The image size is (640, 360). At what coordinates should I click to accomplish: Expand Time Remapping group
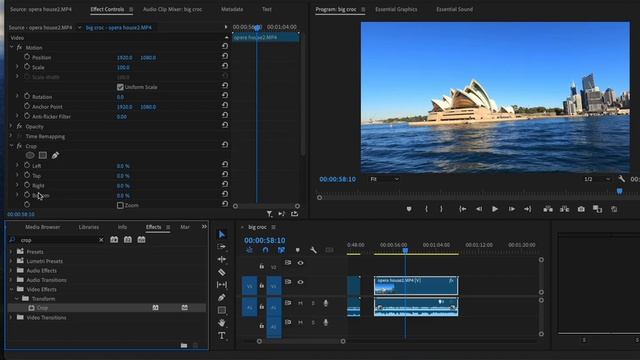click(11, 136)
